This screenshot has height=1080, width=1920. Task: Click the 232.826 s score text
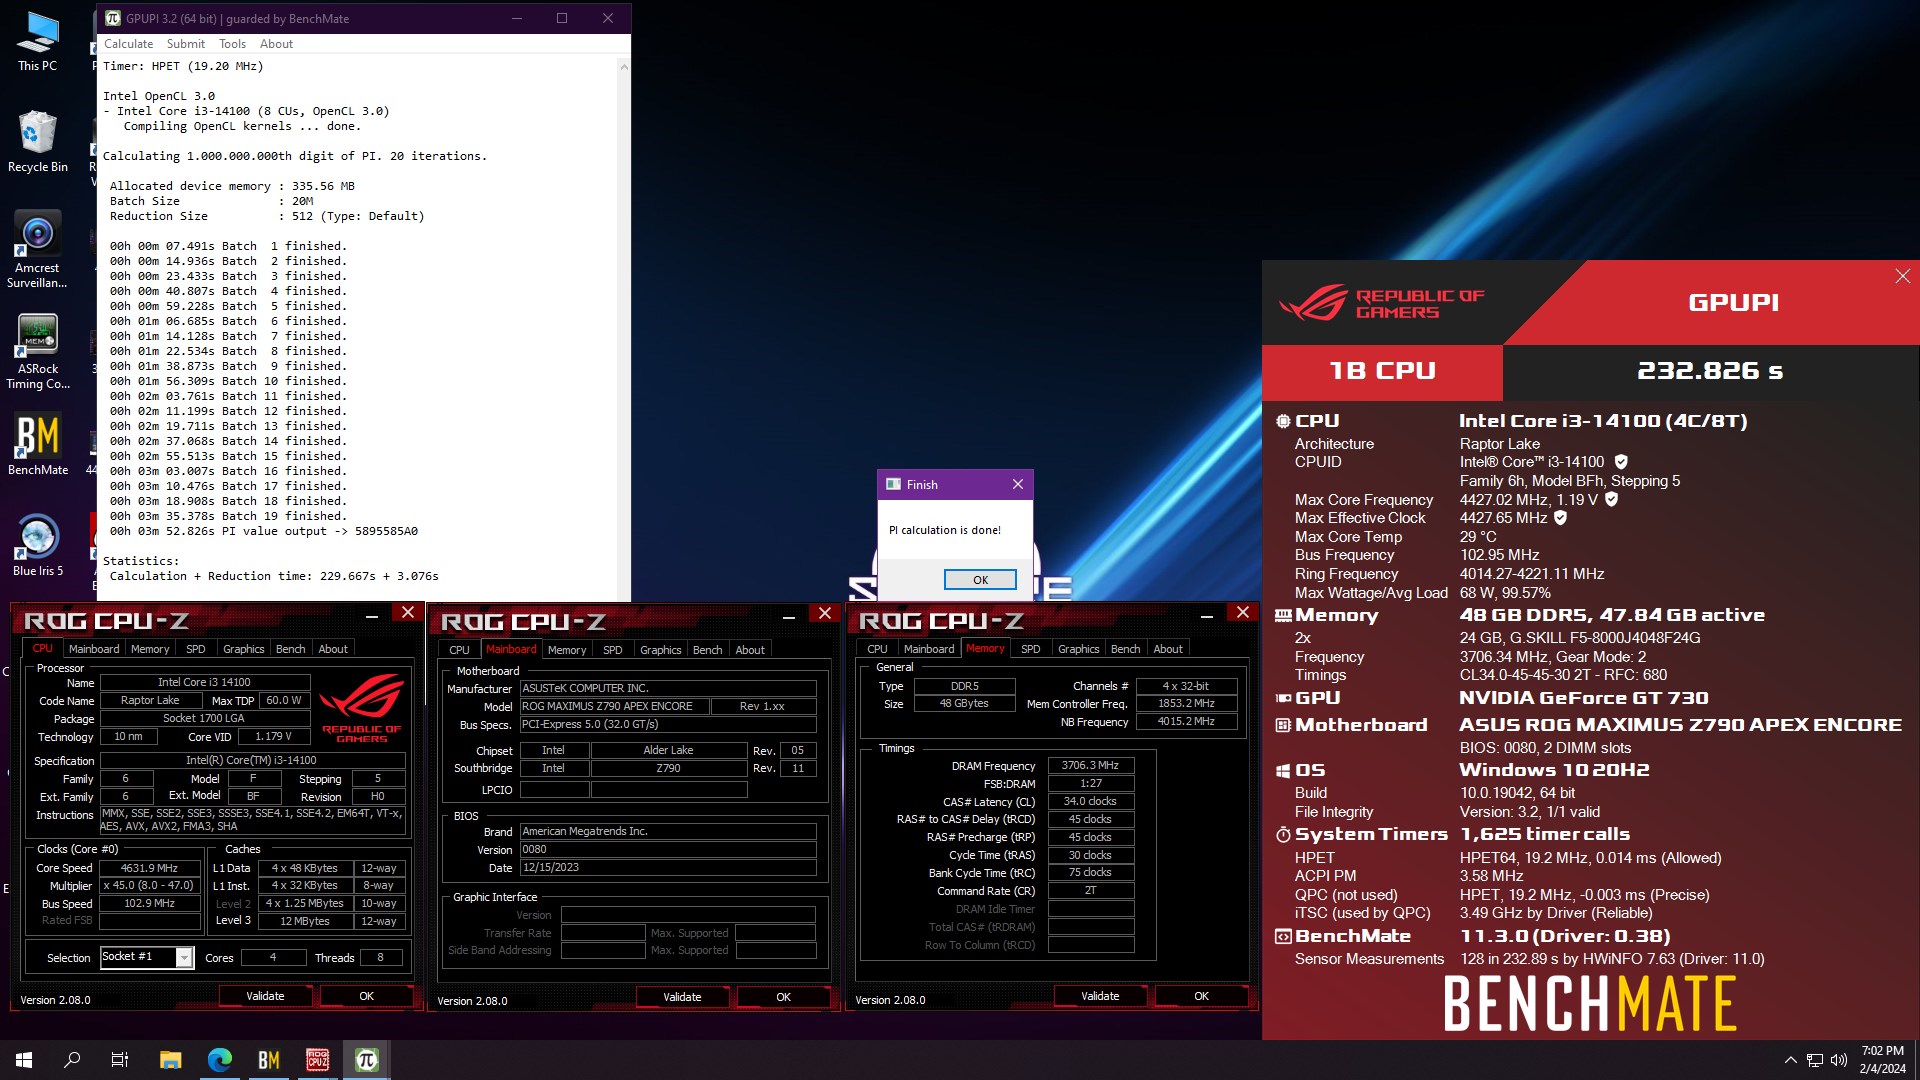coord(1710,371)
